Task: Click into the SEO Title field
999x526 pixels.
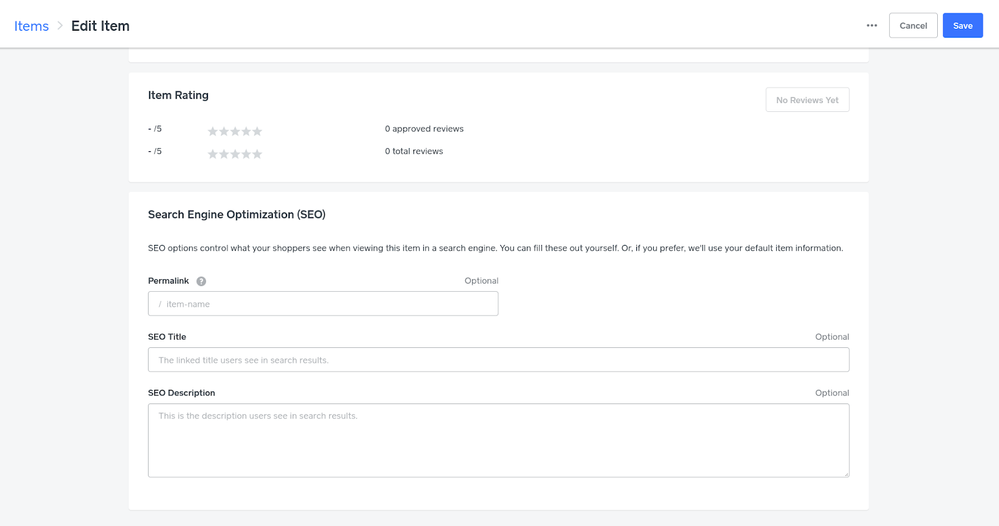Action: coord(498,360)
